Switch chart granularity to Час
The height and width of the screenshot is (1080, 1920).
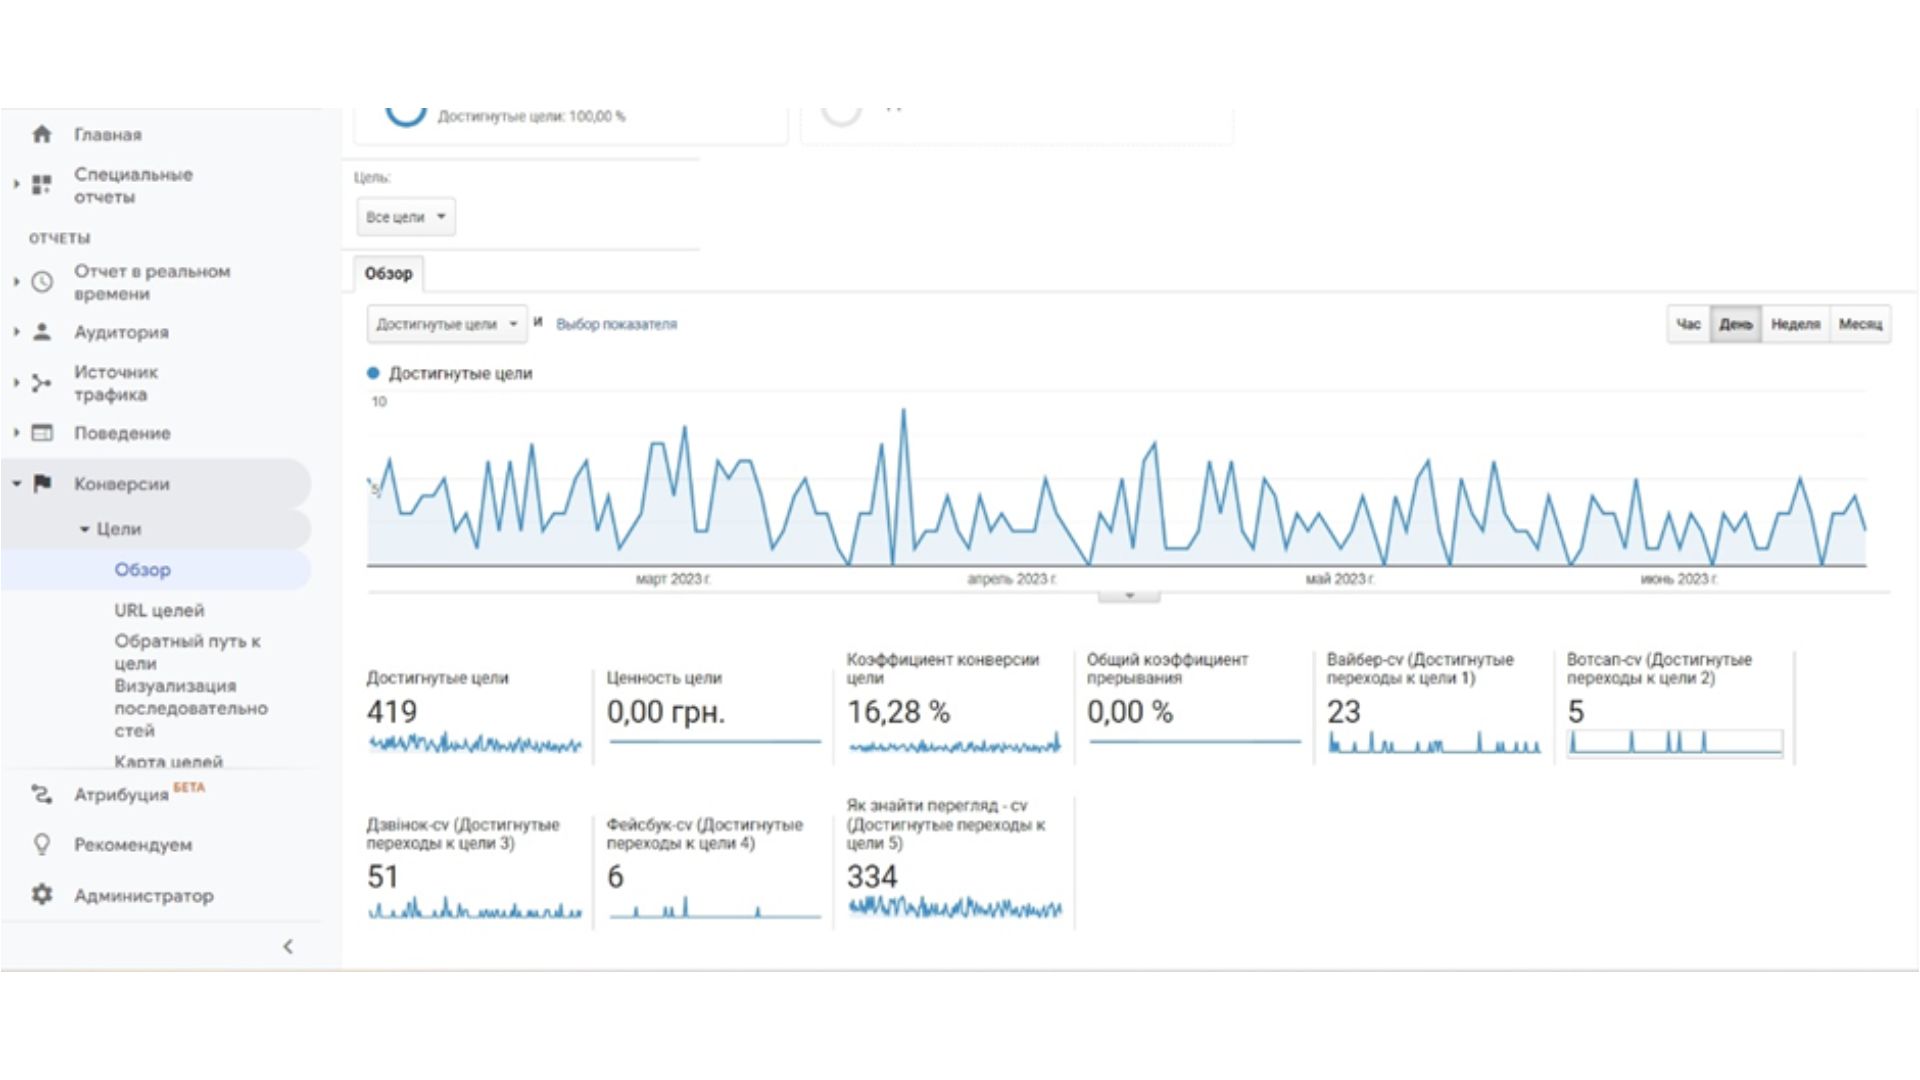click(1688, 324)
